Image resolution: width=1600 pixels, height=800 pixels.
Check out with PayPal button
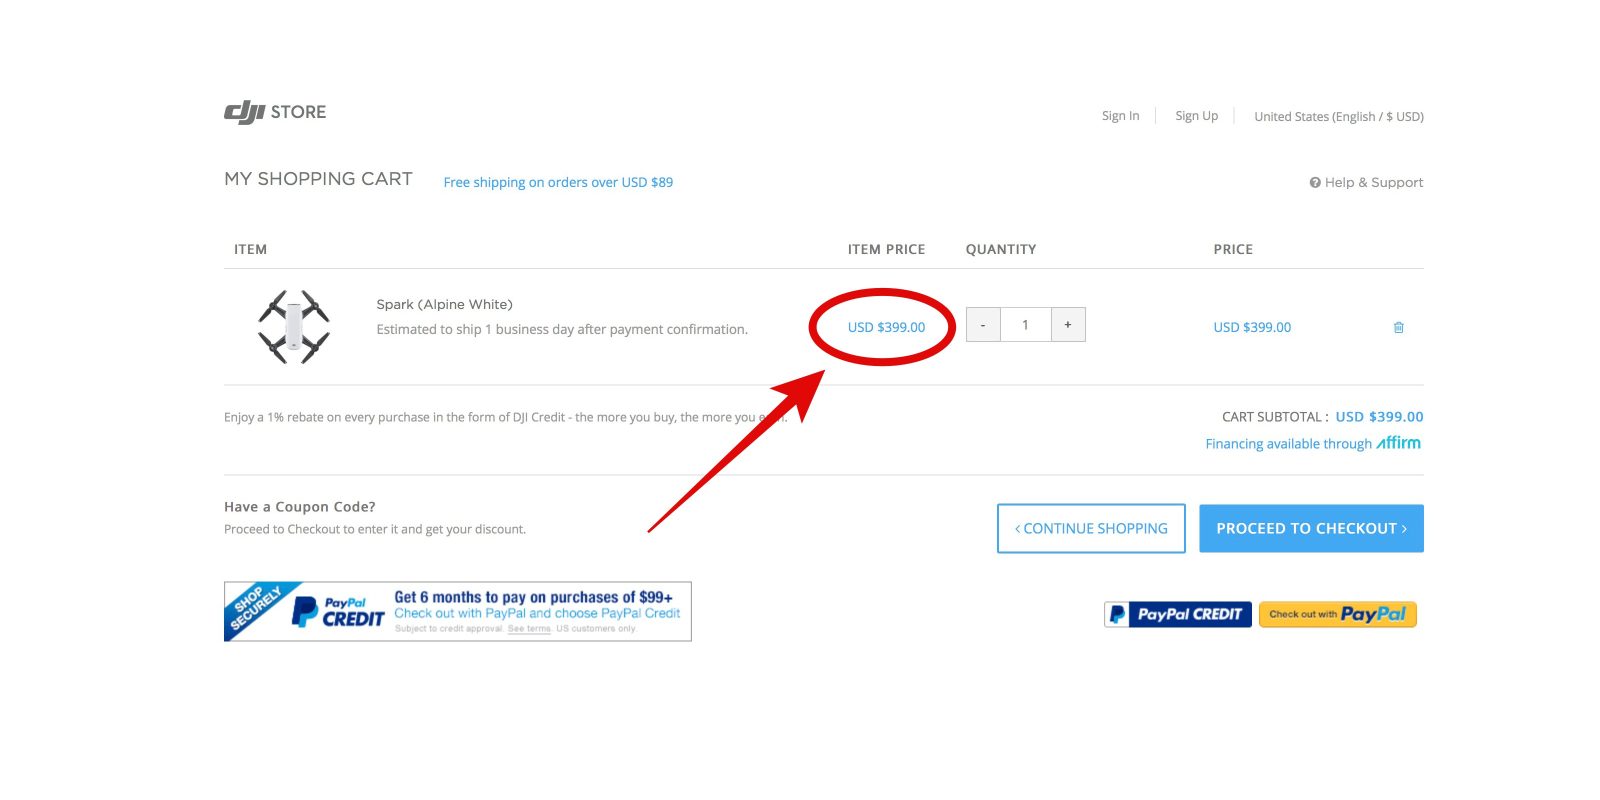tap(1337, 614)
